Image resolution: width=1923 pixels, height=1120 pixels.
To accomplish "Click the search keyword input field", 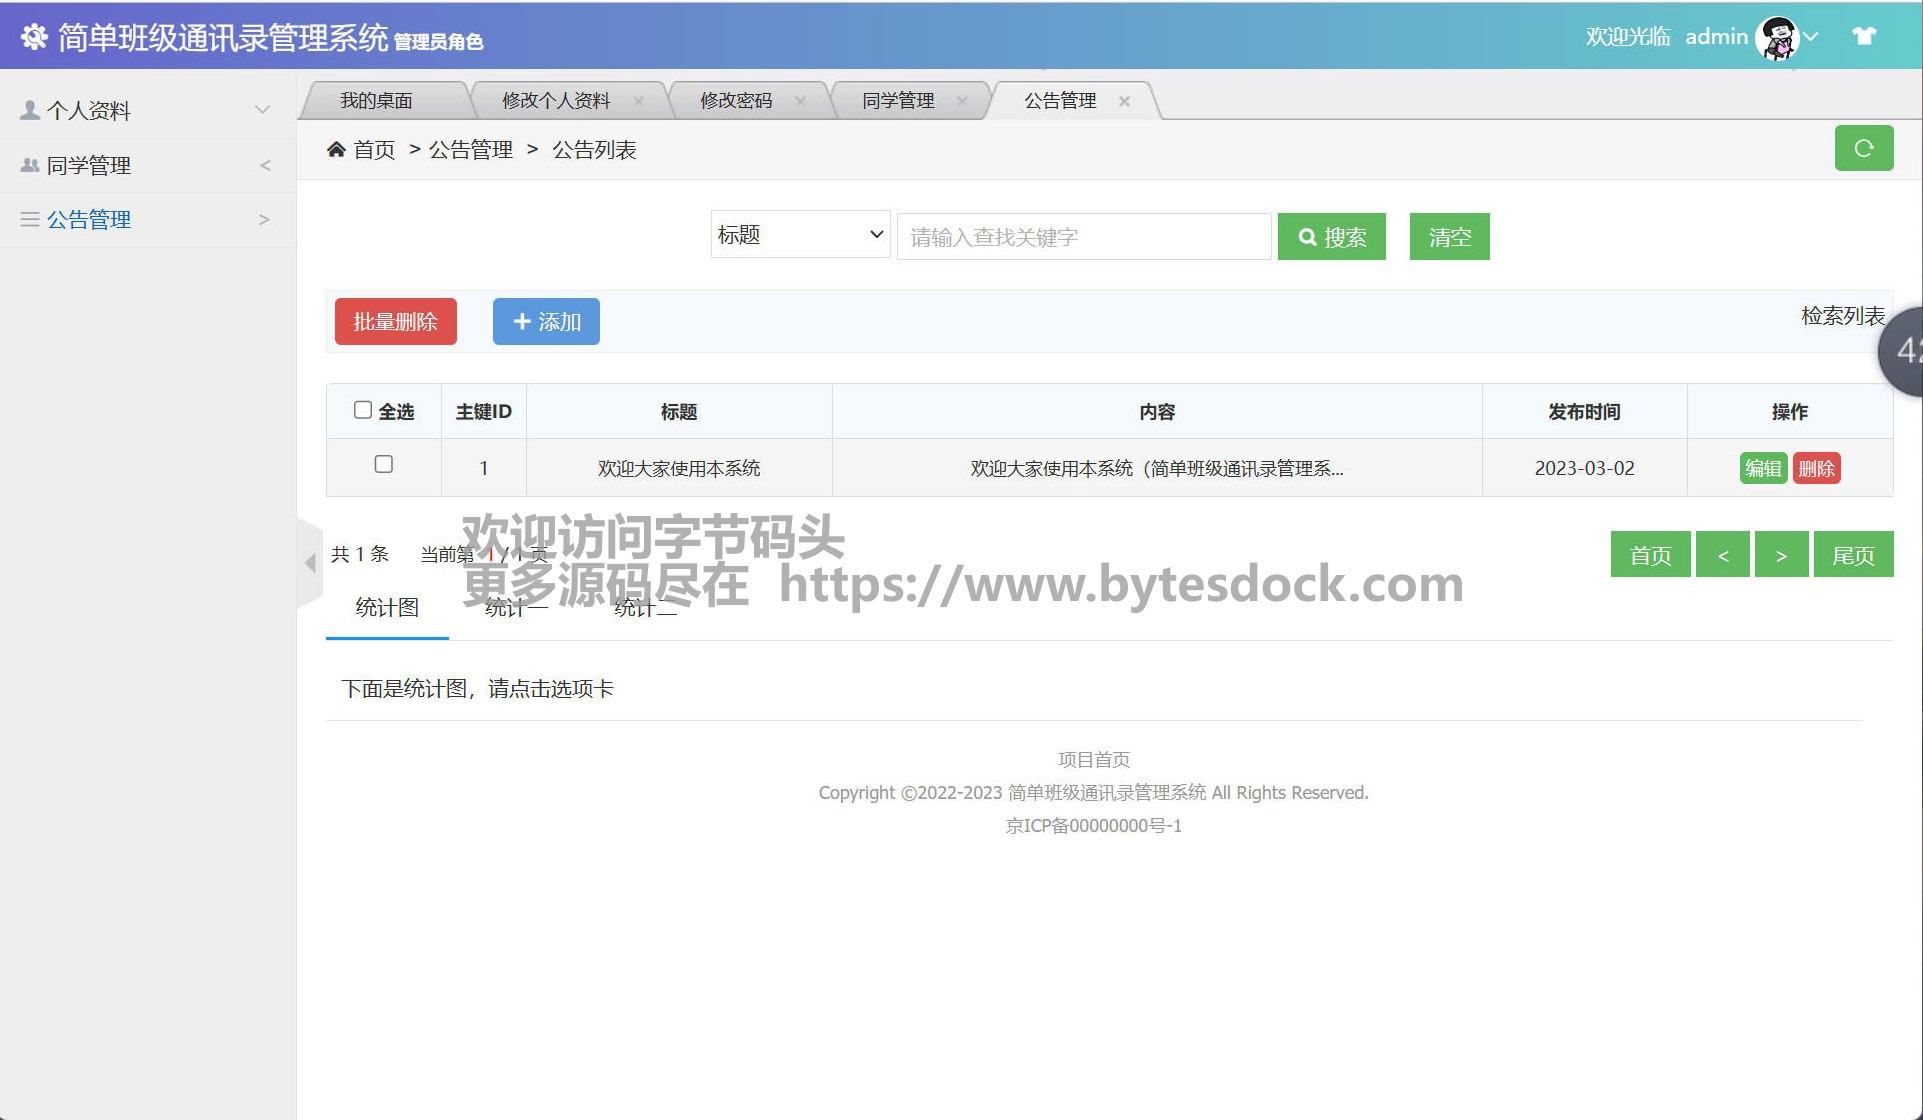I will point(1083,237).
